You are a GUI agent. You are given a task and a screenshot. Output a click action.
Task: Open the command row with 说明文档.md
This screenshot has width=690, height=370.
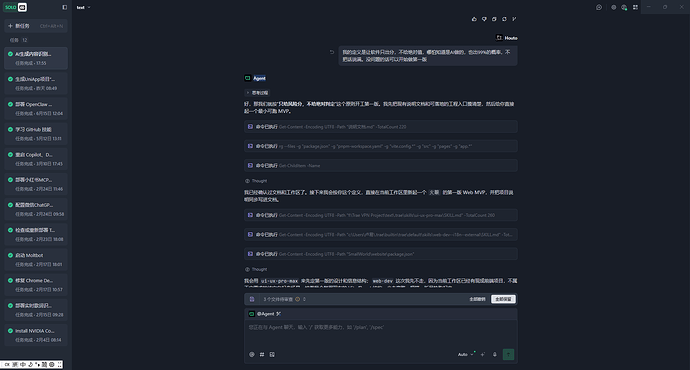coord(381,127)
